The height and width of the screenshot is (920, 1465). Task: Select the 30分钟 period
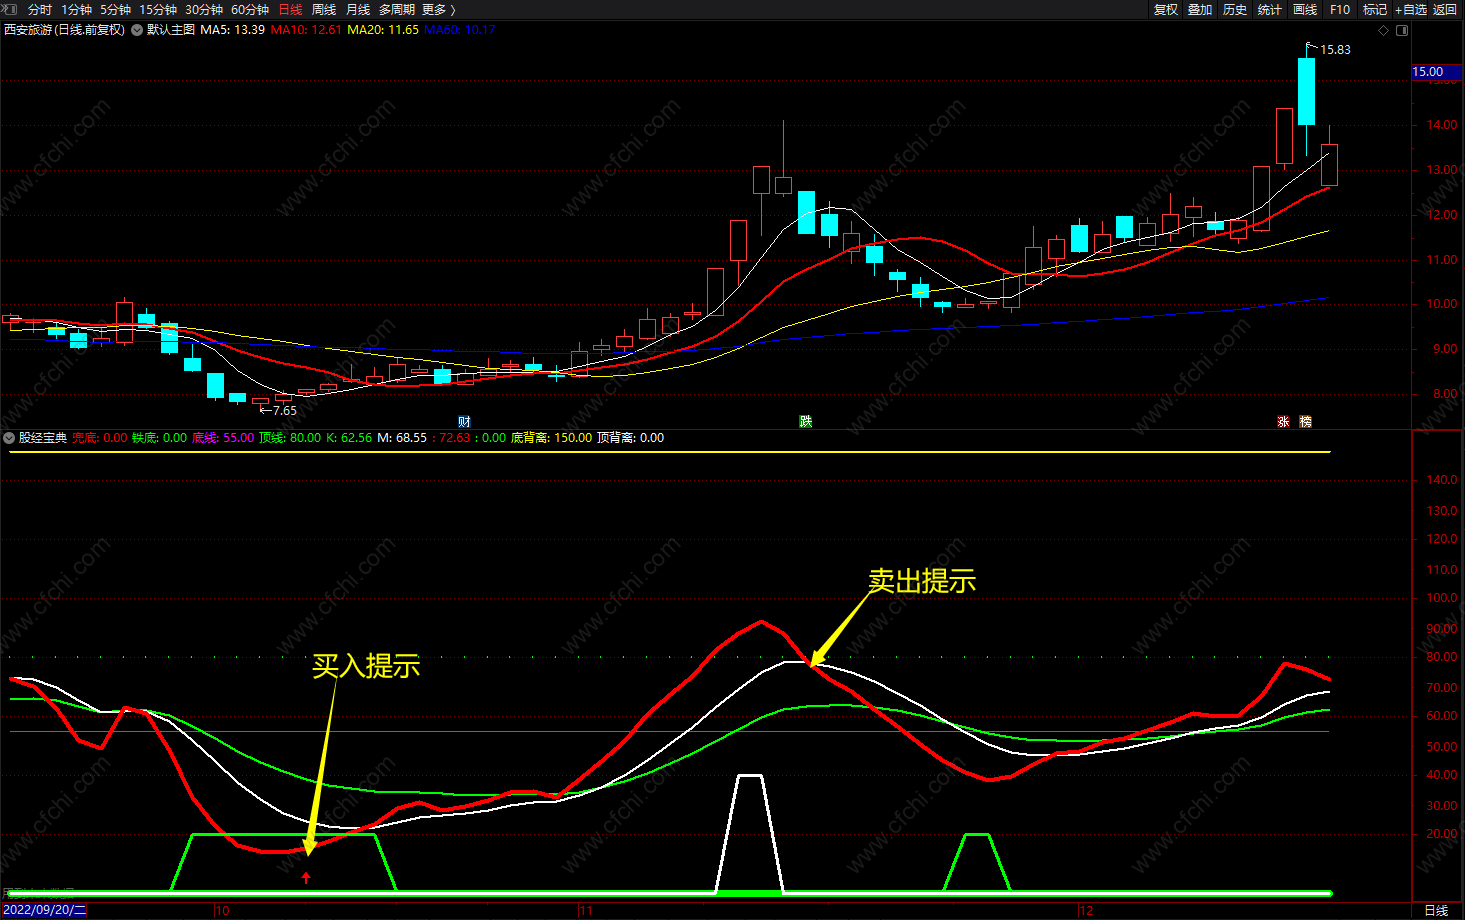(204, 9)
